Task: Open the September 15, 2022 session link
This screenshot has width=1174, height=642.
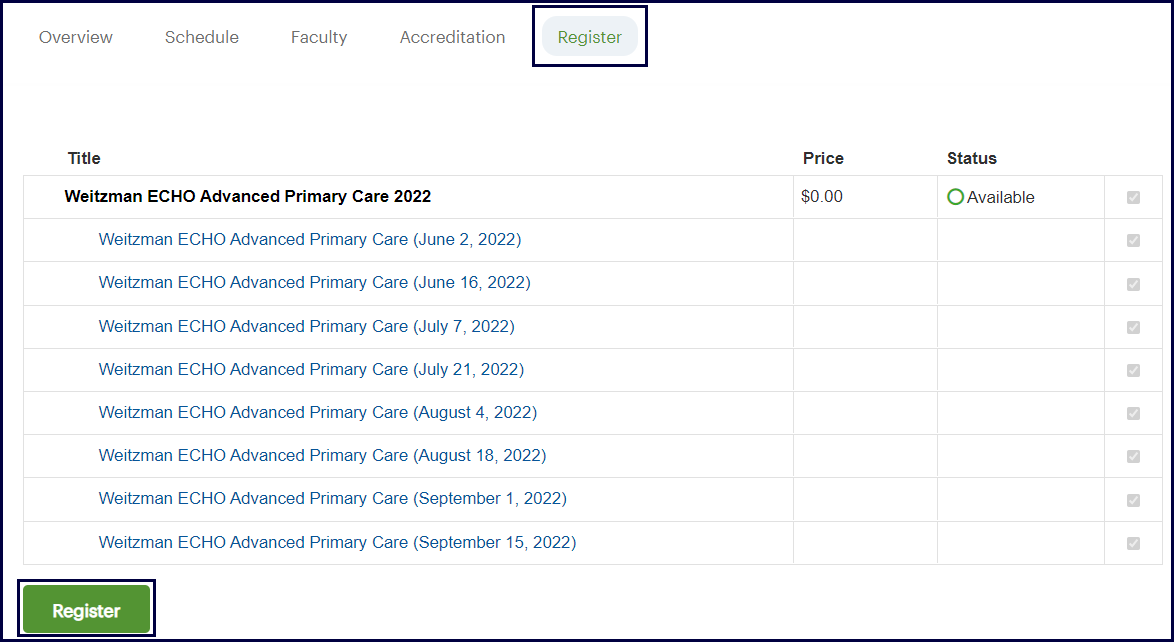Action: [x=337, y=542]
